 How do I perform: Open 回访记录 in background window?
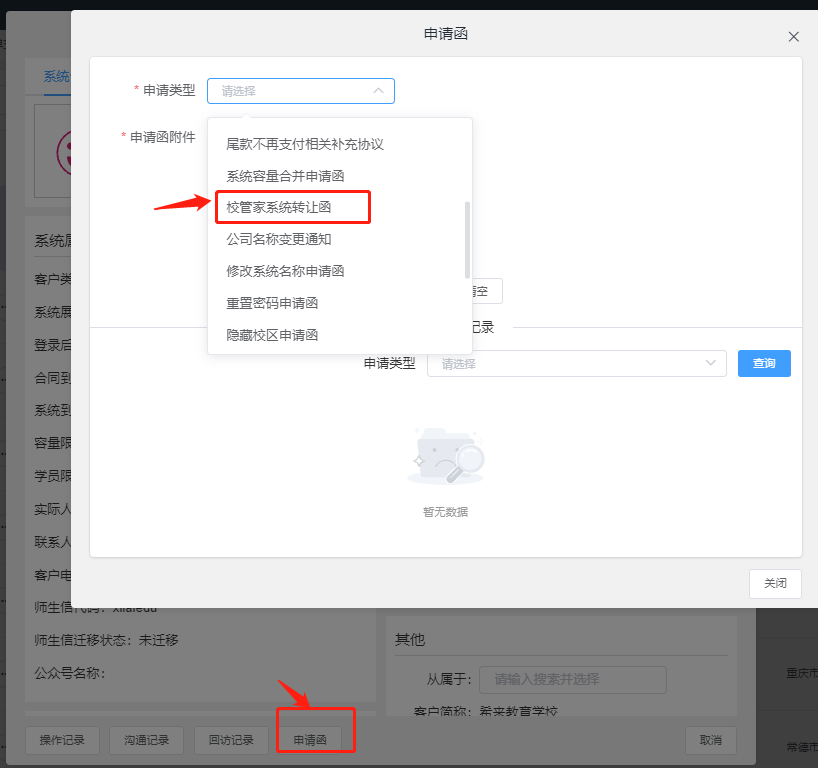(231, 740)
